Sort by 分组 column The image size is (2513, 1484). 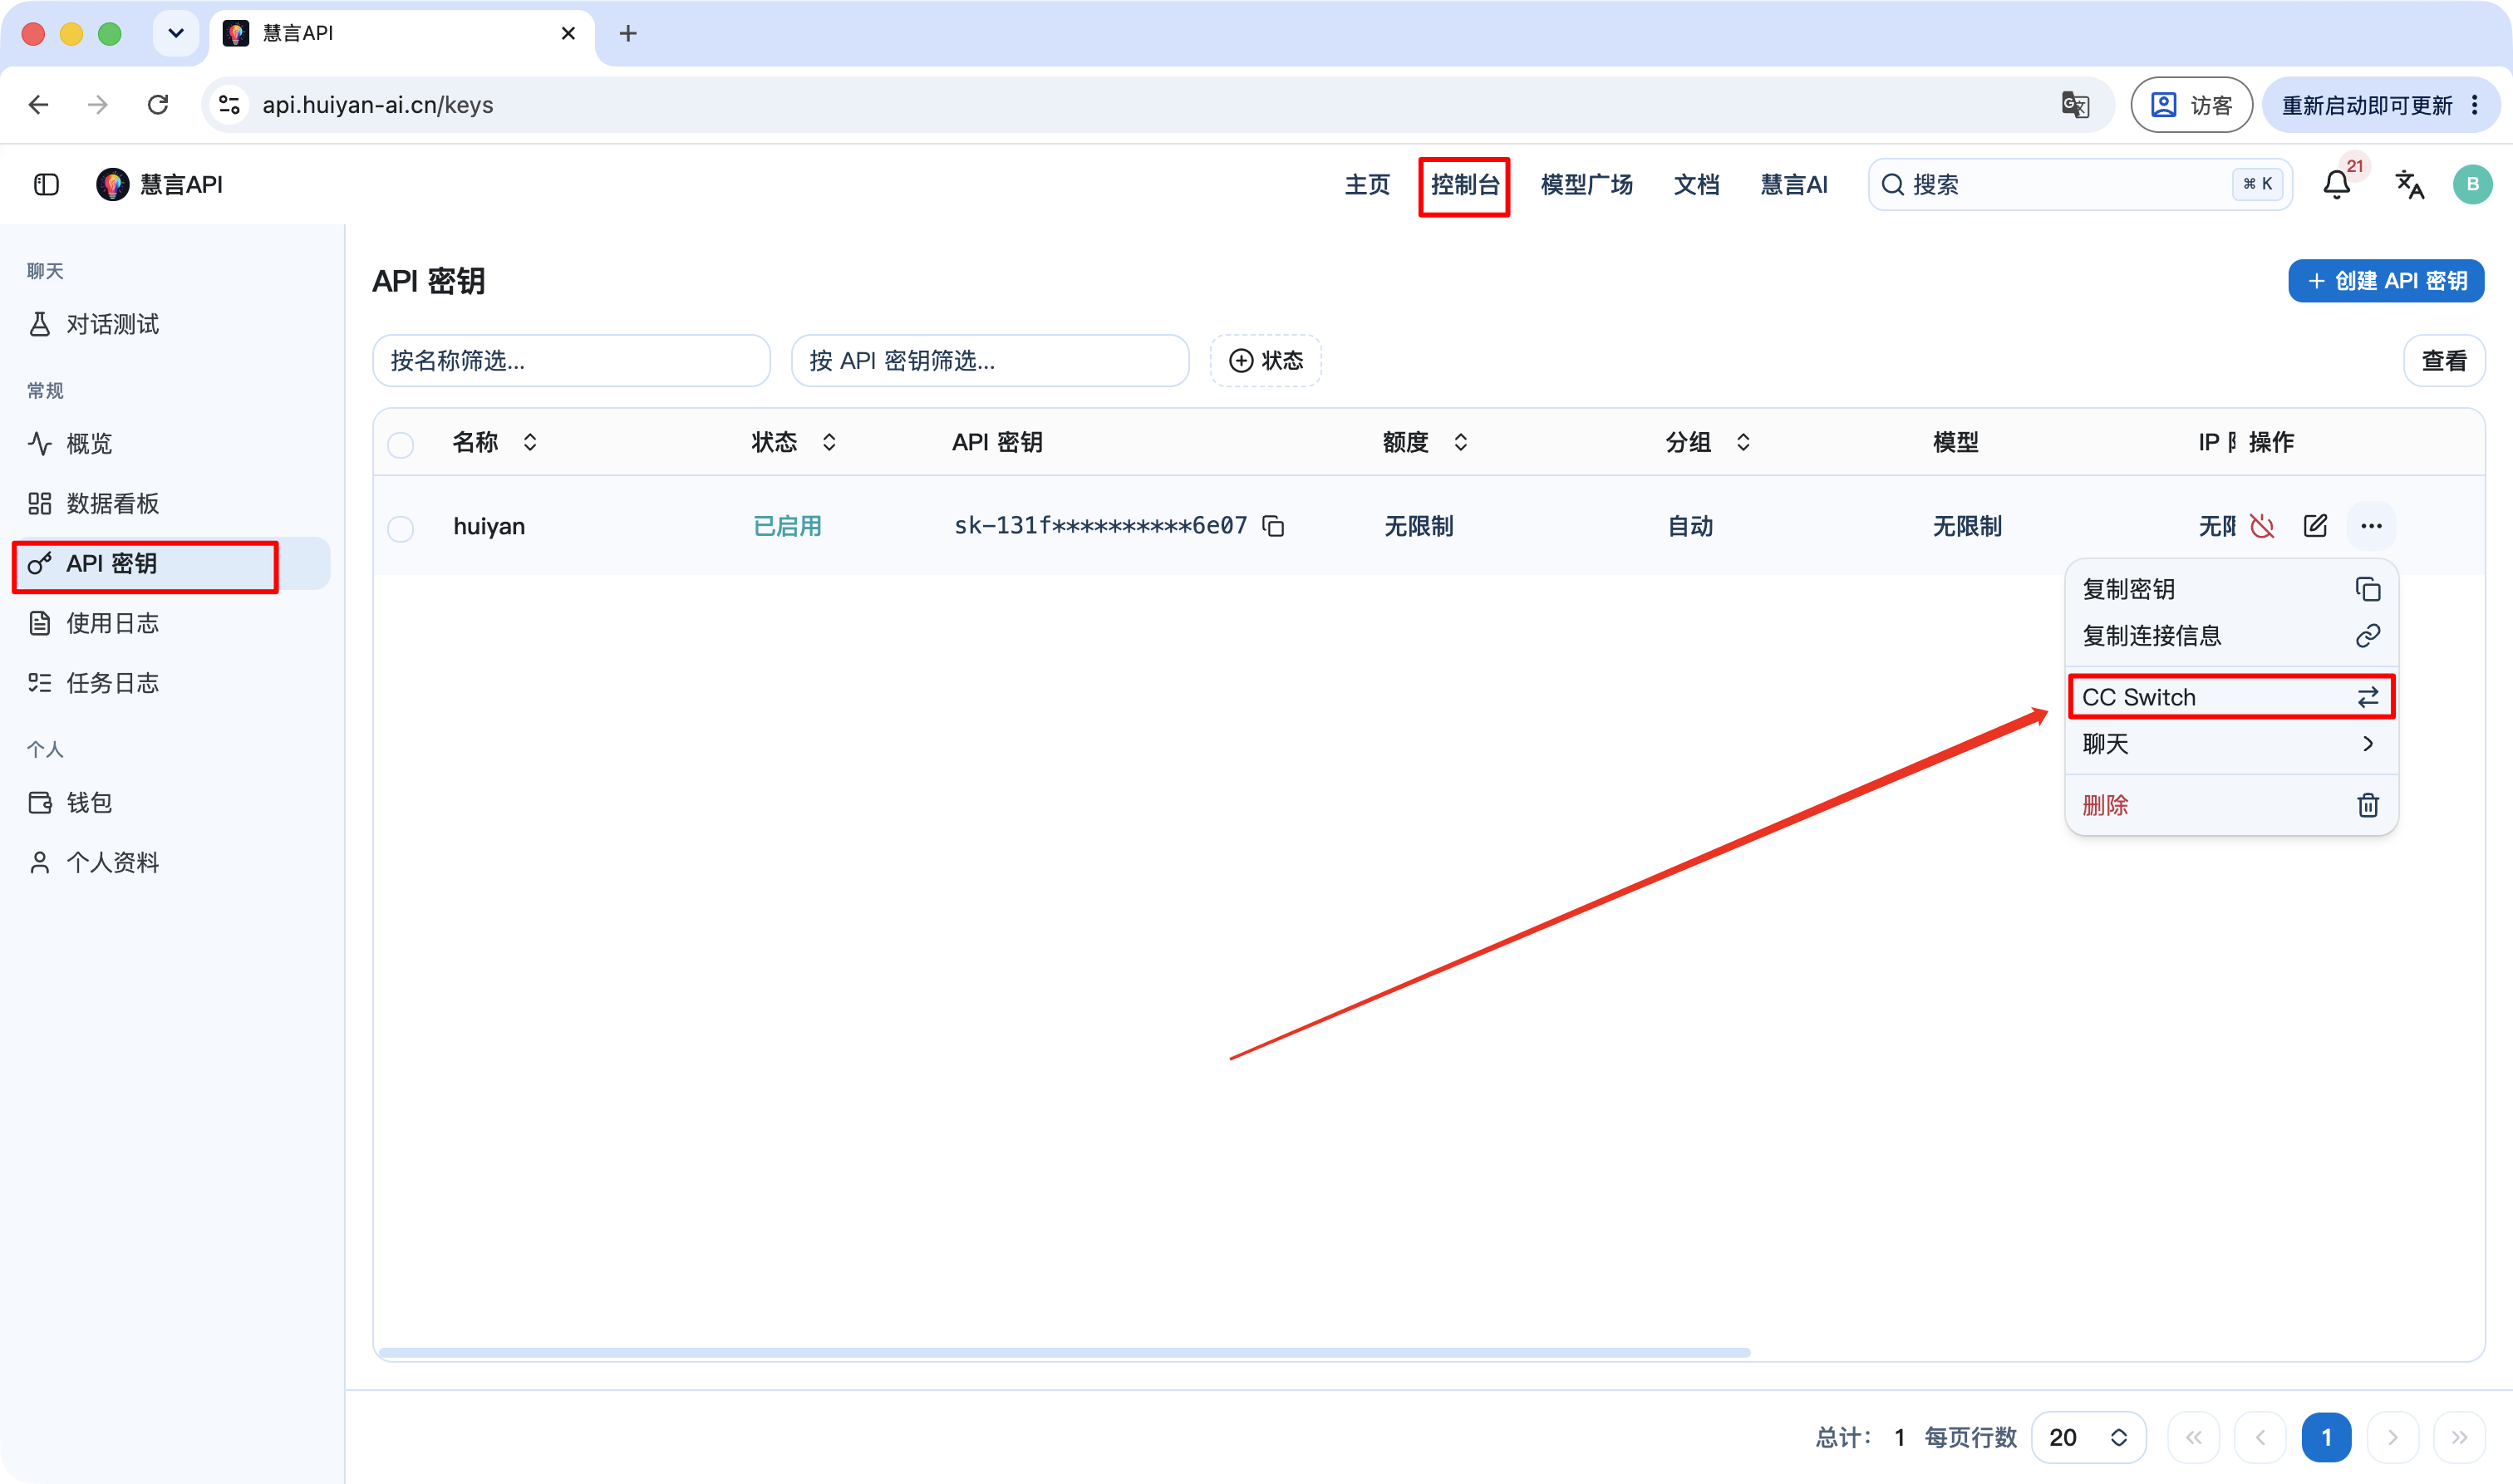tap(1708, 442)
